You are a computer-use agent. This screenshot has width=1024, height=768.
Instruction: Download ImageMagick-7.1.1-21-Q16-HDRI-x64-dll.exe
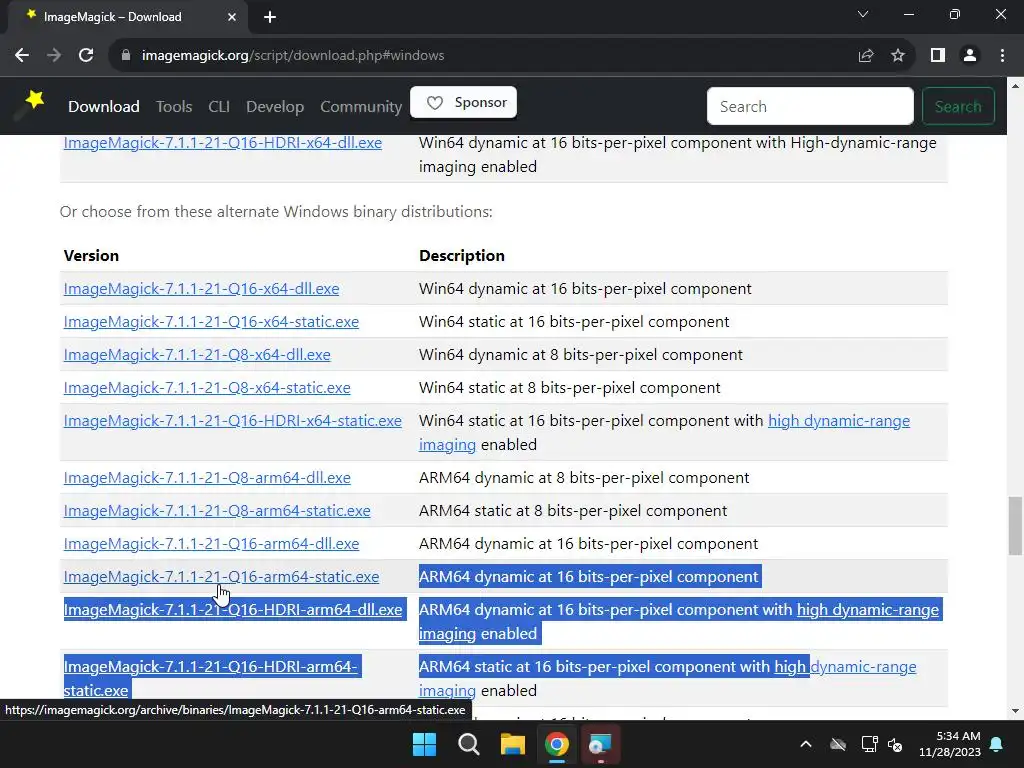click(x=223, y=143)
